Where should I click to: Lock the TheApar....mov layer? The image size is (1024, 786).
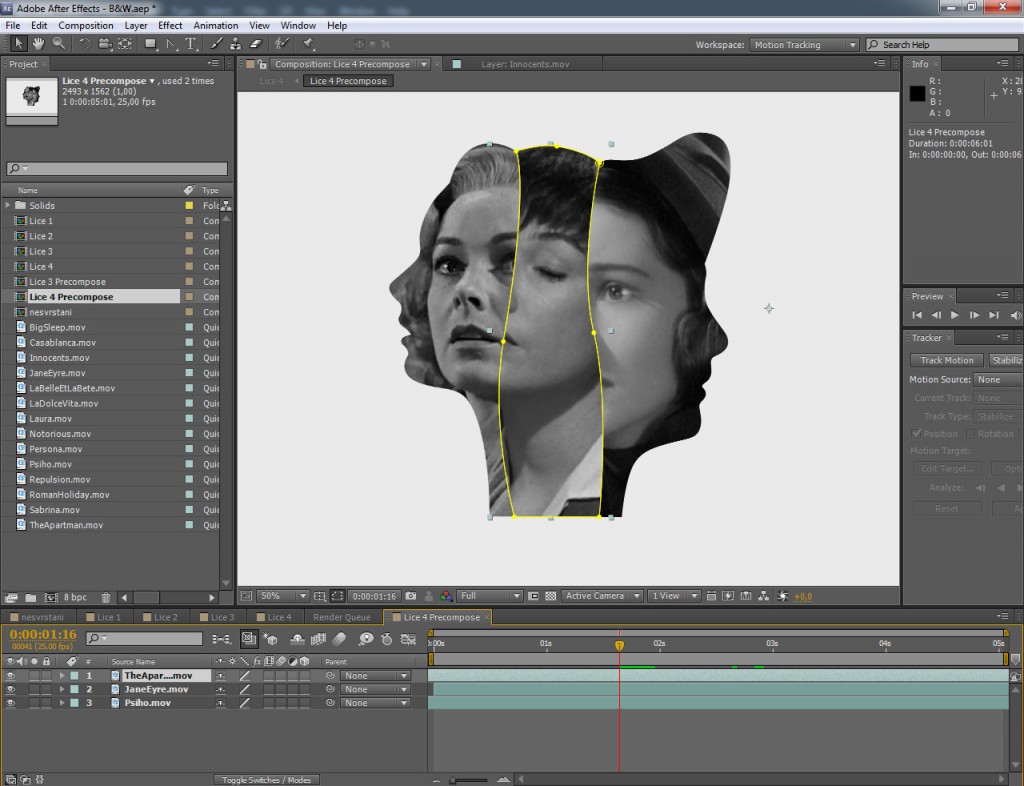tap(45, 675)
